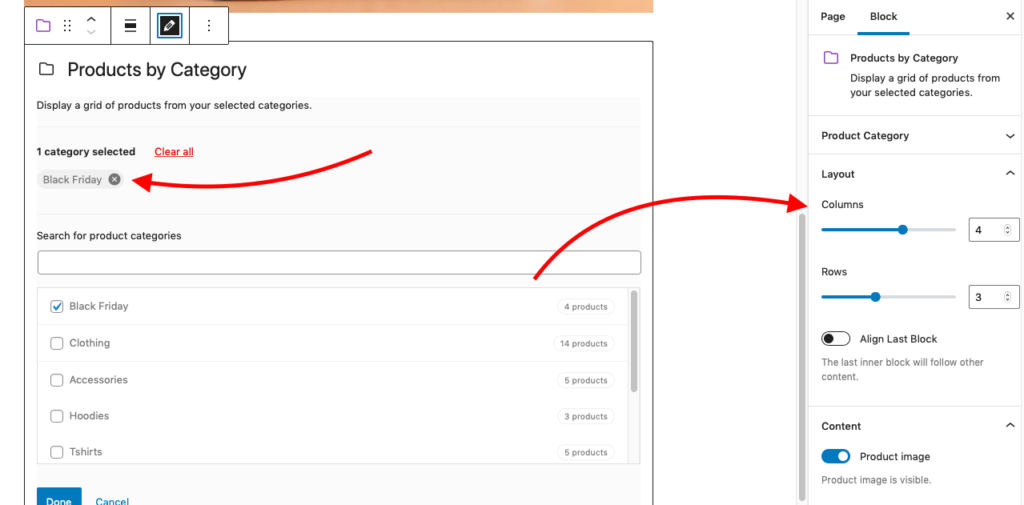1024x505 pixels.
Task: Click the folder icon beside Products by Category heading
Action: tap(46, 69)
